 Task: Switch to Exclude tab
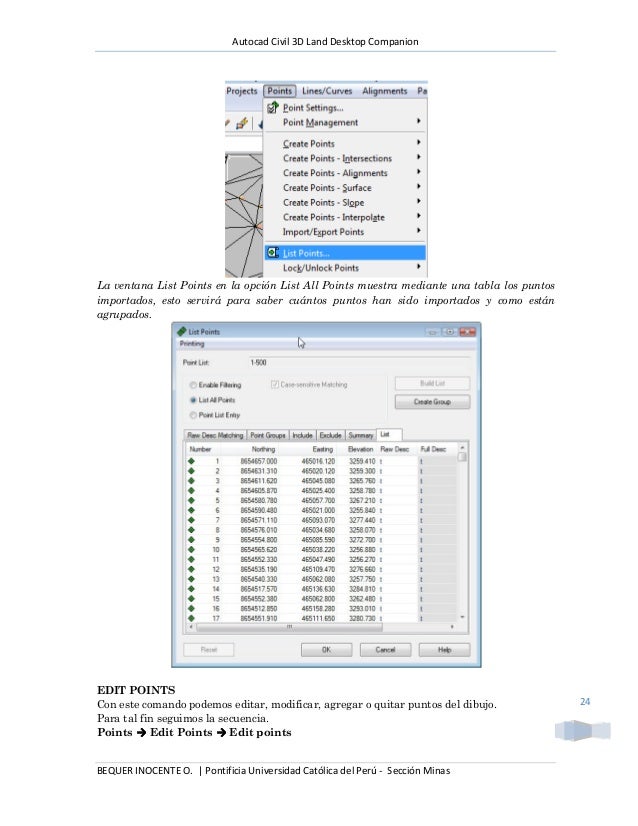(331, 435)
